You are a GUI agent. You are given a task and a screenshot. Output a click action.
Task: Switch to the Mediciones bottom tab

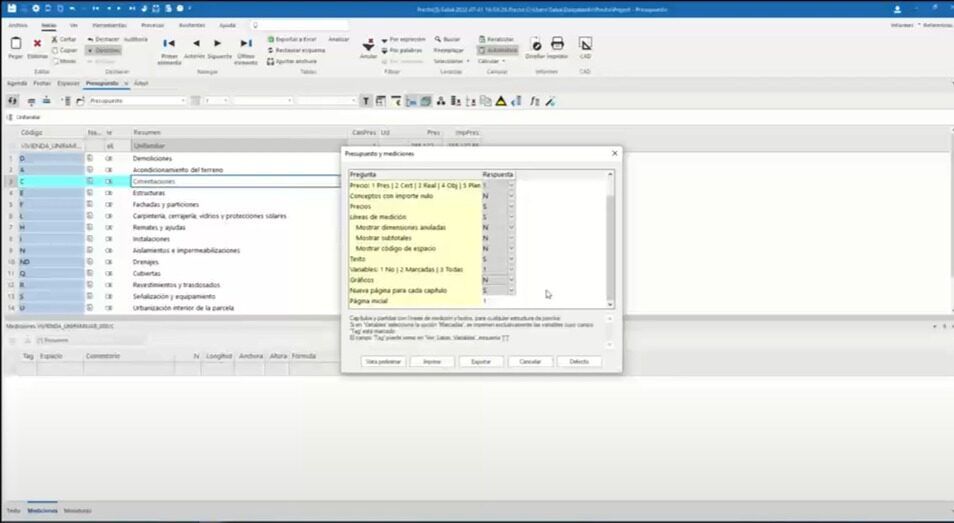(x=42, y=510)
